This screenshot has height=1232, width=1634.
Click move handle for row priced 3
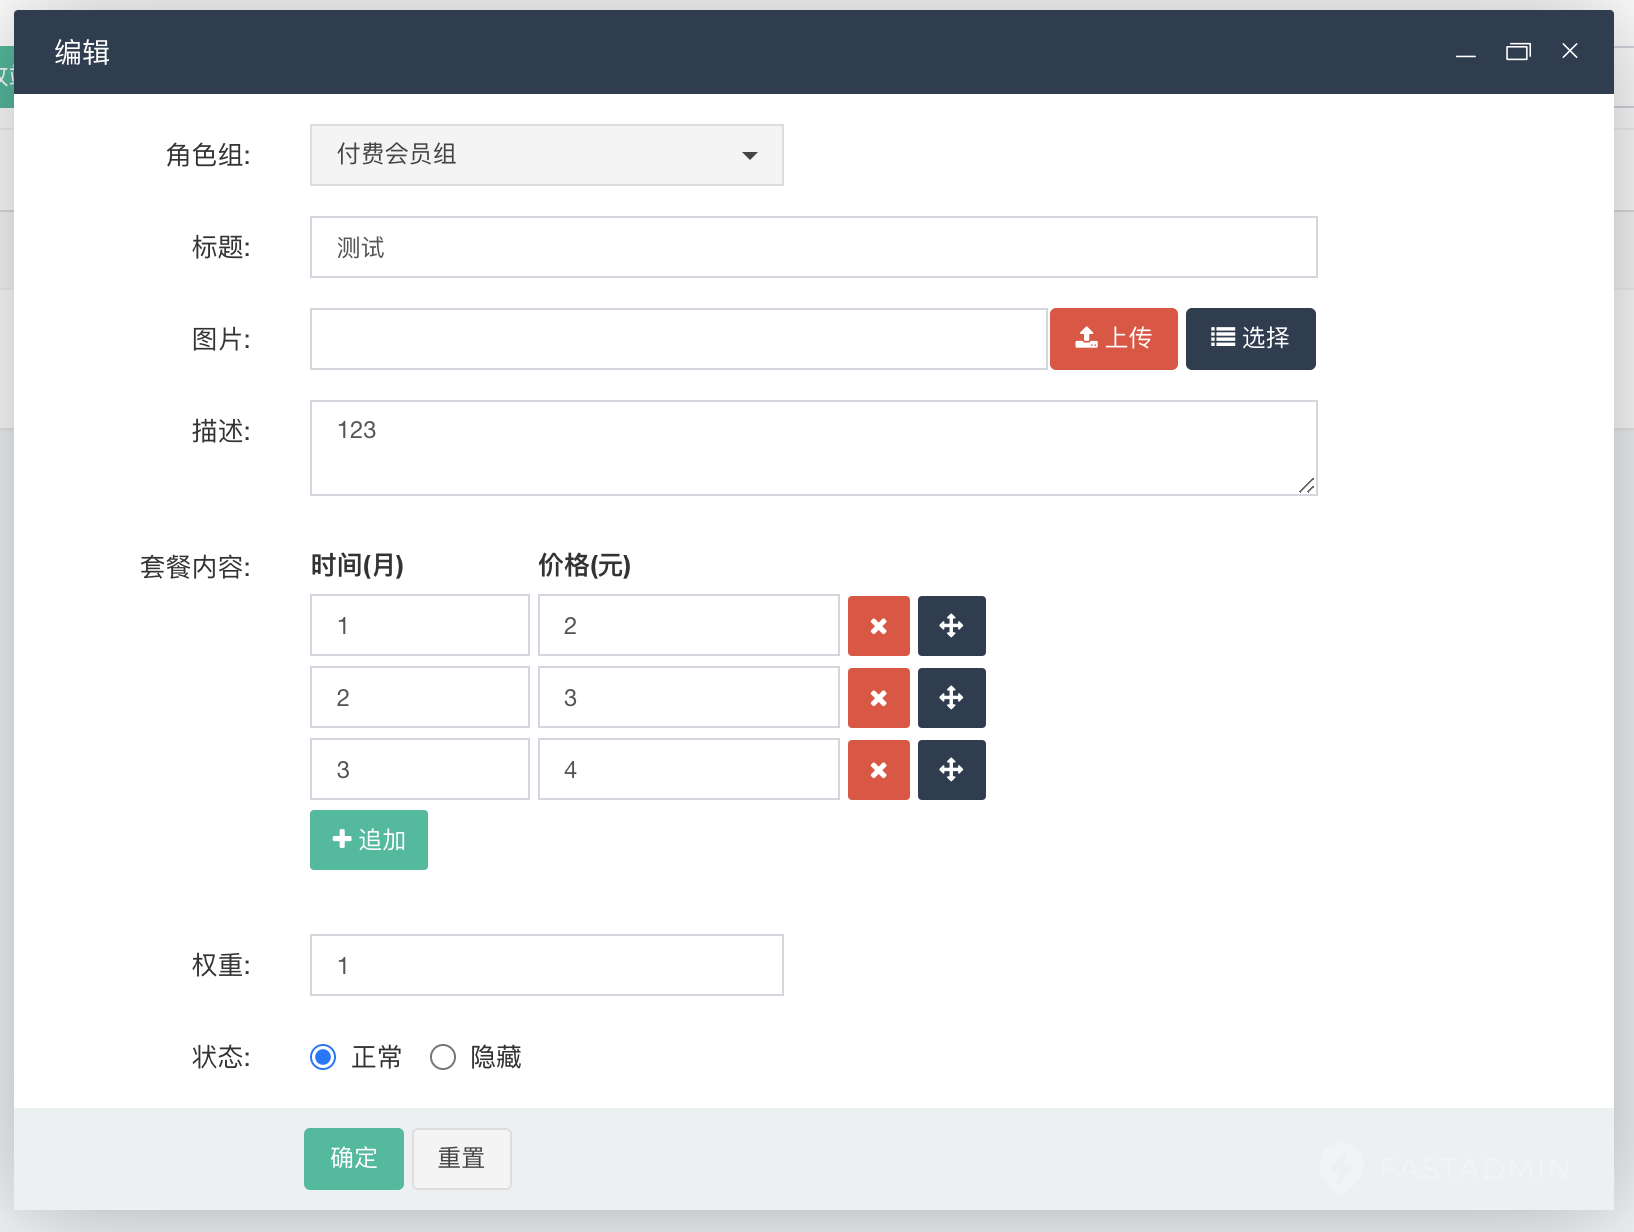[x=951, y=698]
